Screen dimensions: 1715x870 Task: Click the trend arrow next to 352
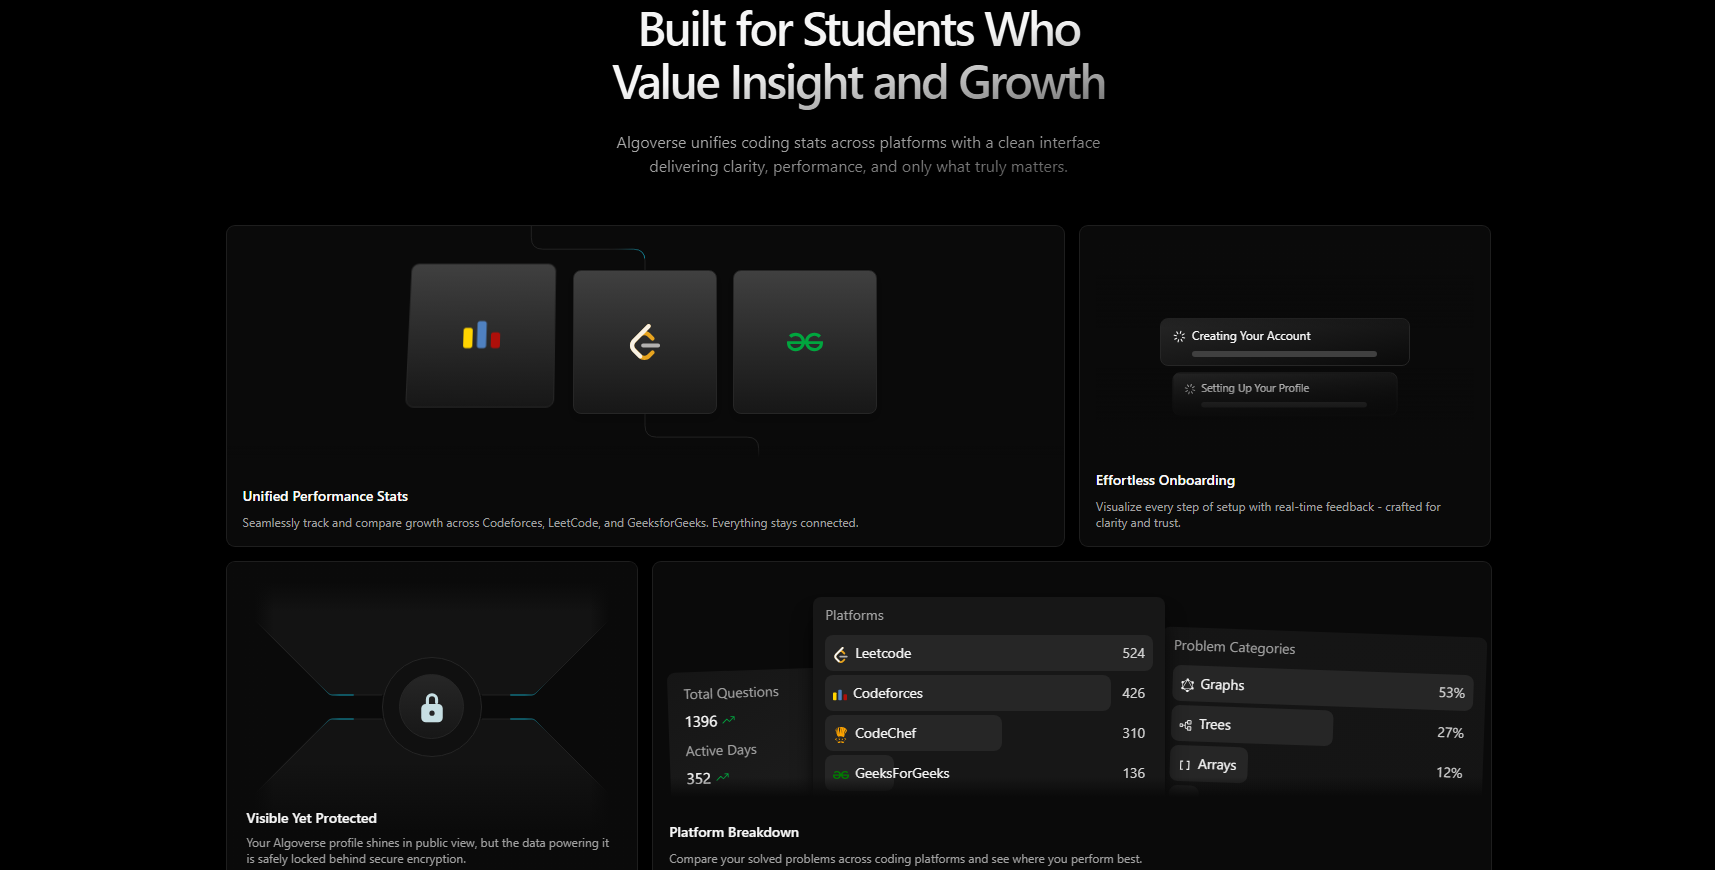point(723,777)
